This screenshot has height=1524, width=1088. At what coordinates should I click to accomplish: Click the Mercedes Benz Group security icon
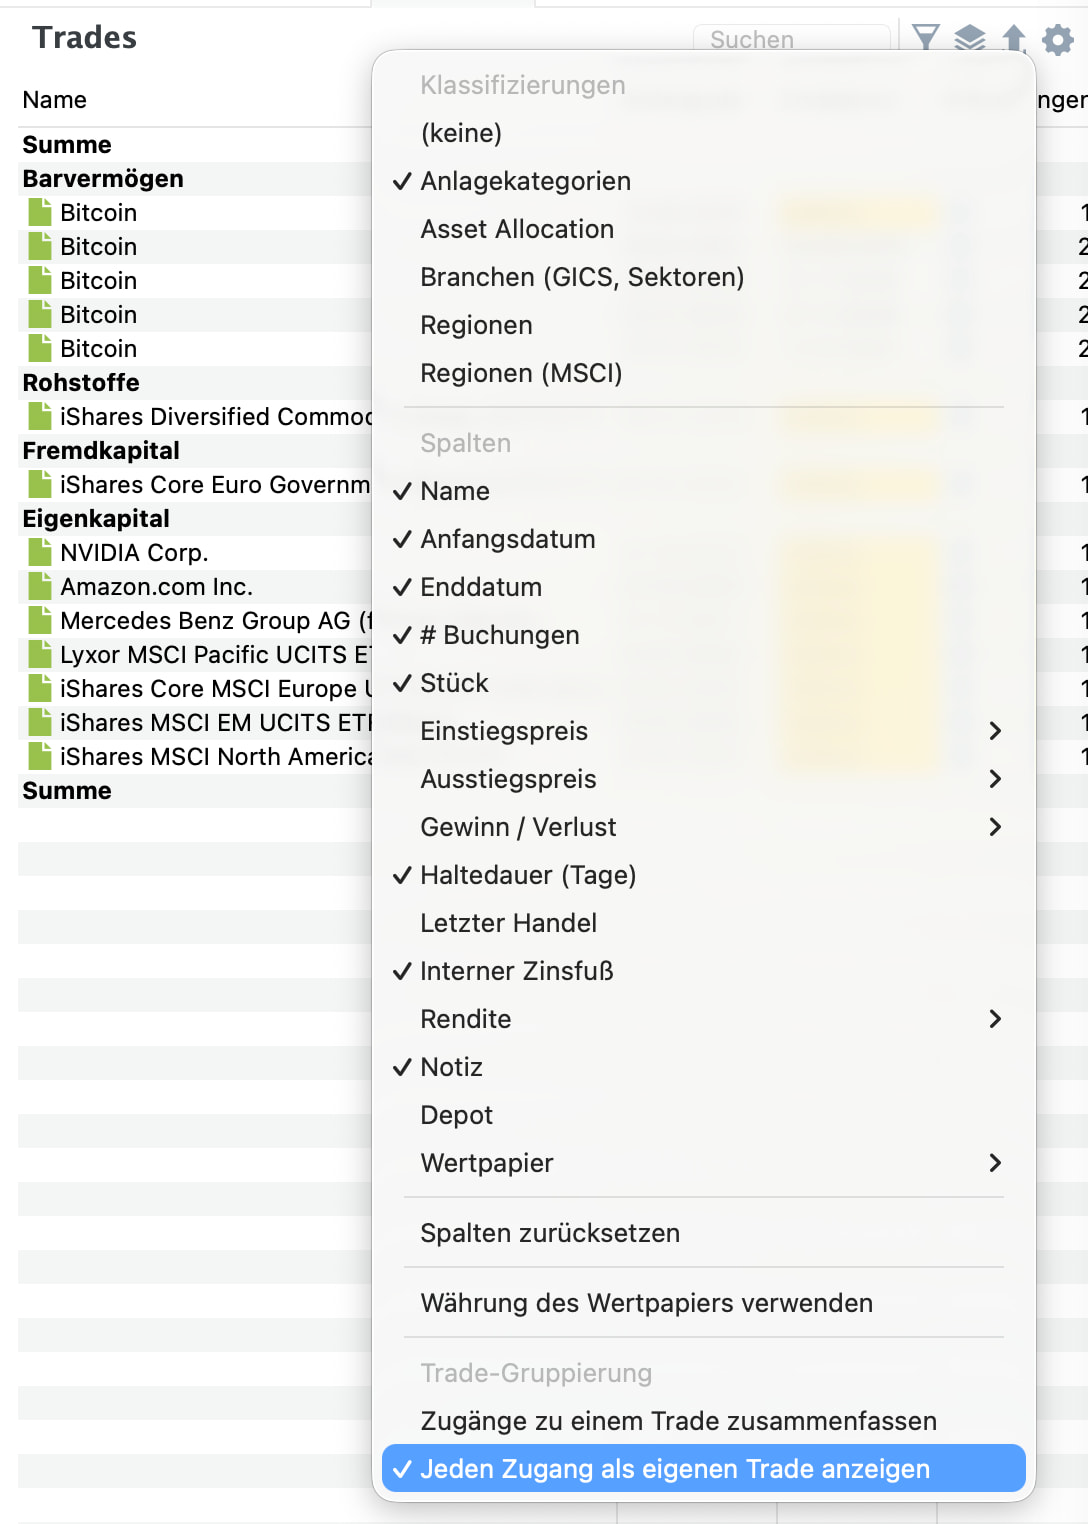pyautogui.click(x=40, y=620)
